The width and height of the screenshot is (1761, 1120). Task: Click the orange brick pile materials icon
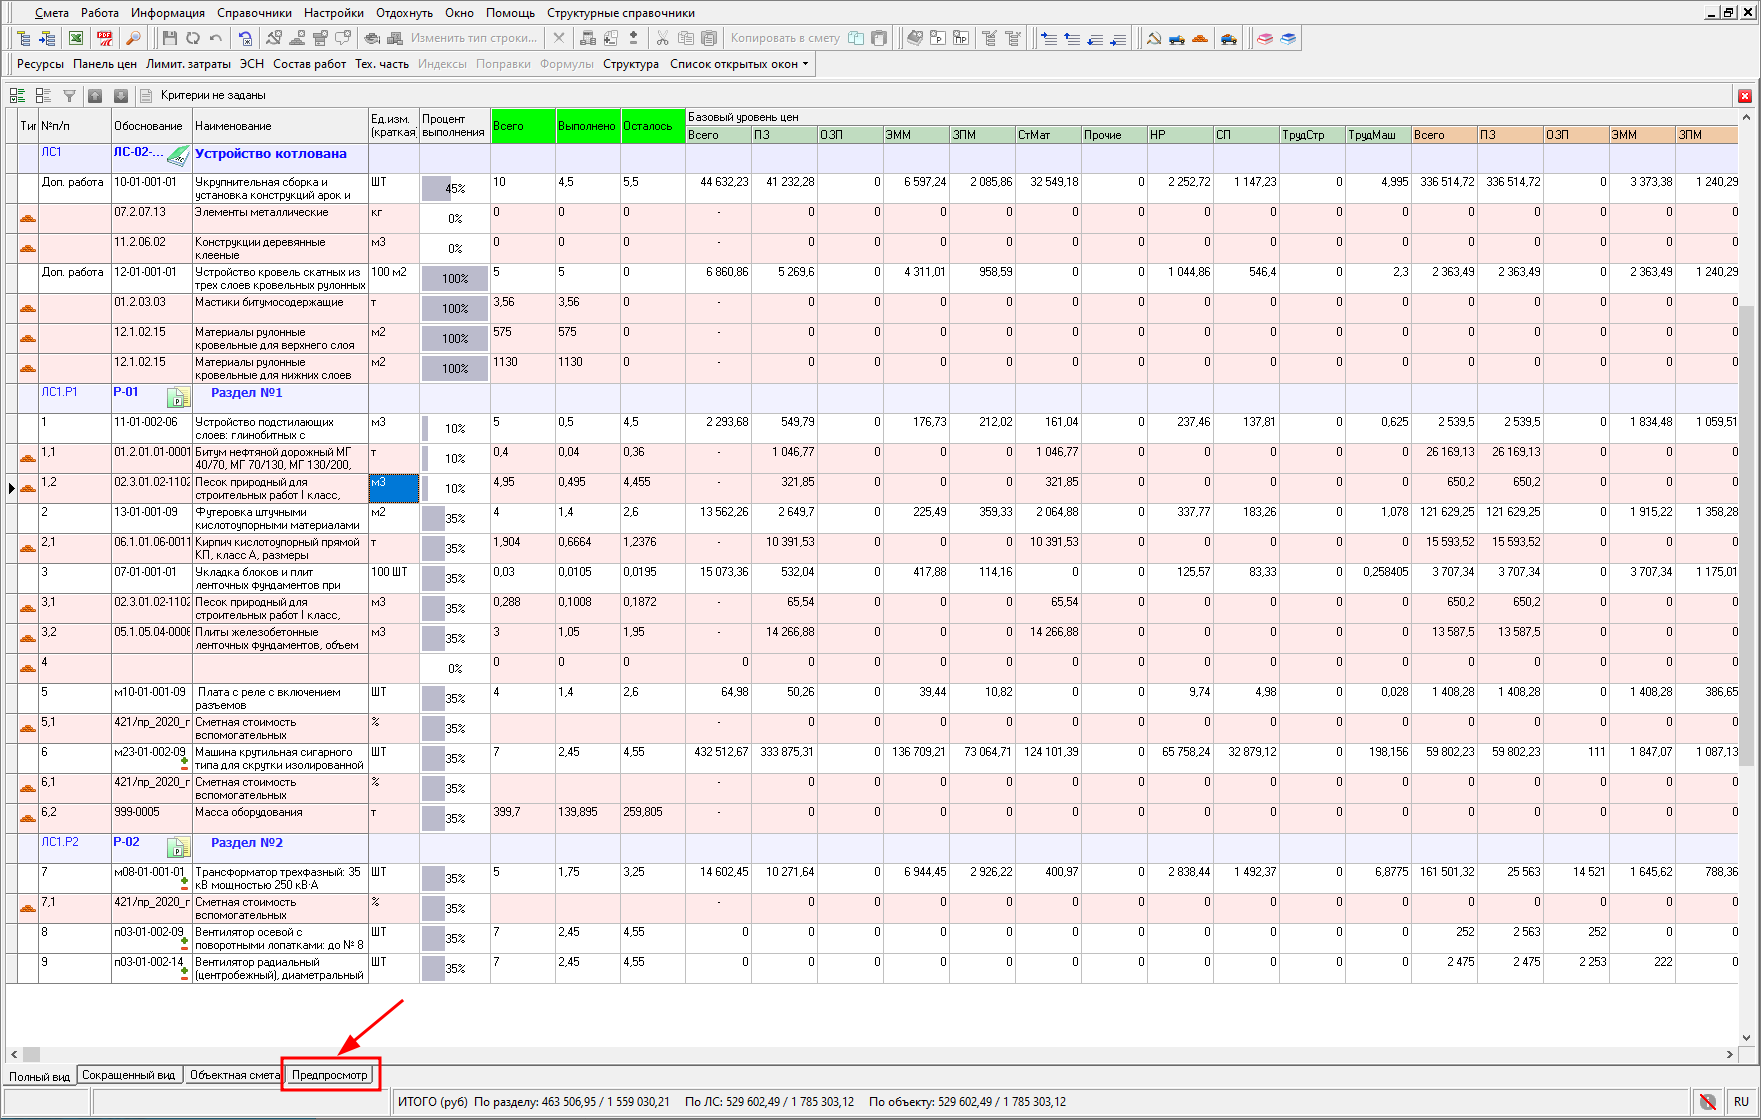[1200, 38]
